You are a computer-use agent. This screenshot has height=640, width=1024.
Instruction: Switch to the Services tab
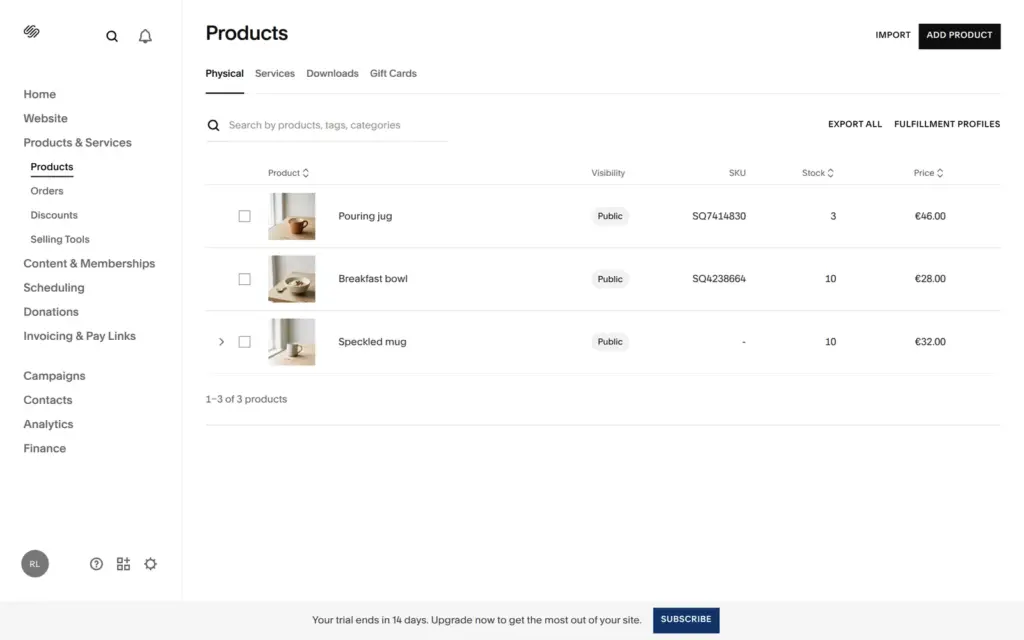coord(274,74)
